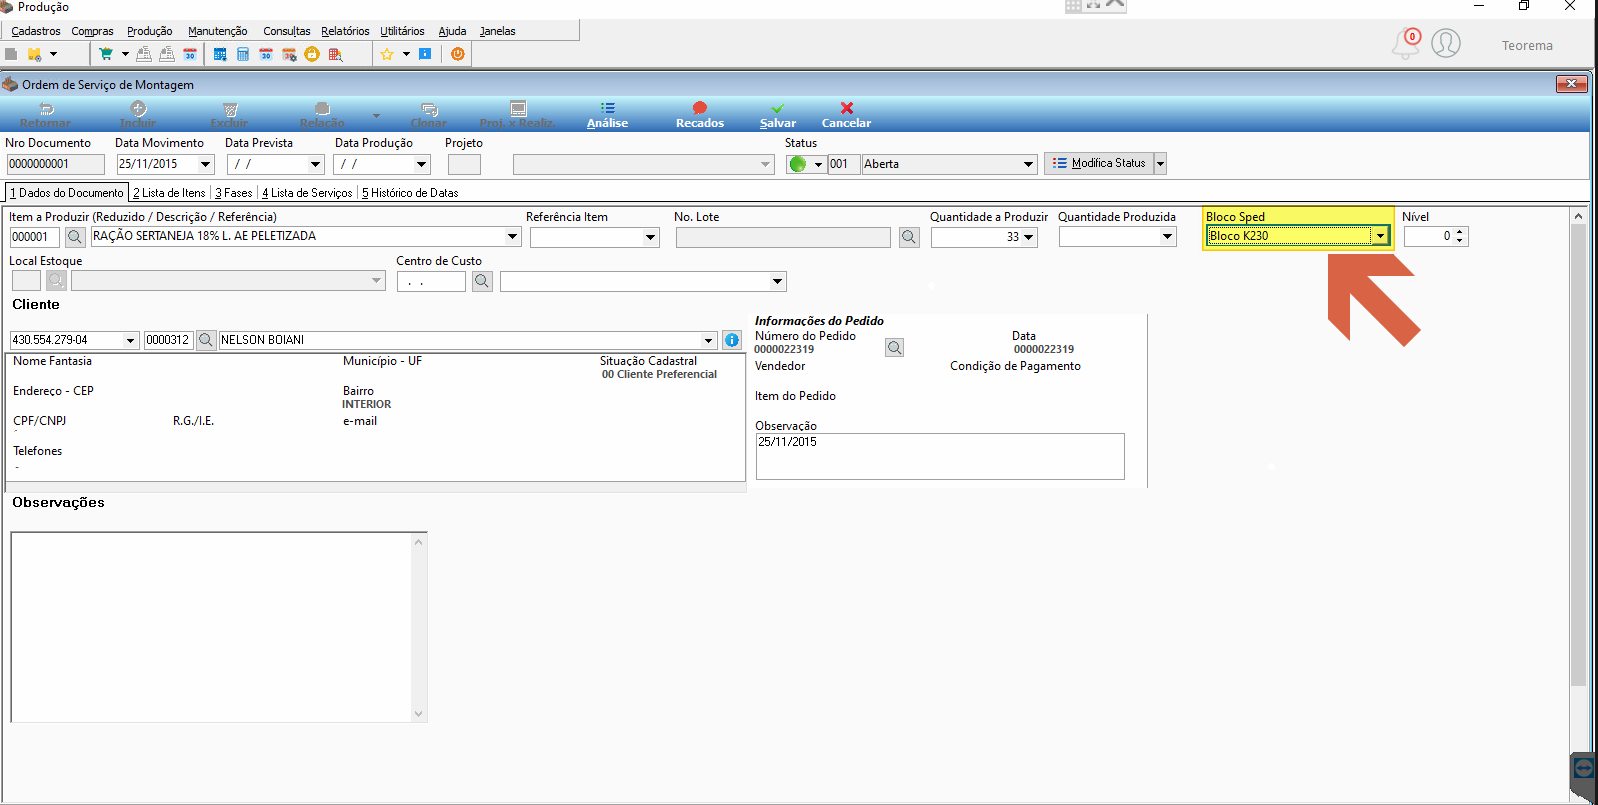Expand the Data Produção date dropdown
The height and width of the screenshot is (805, 1598).
pyautogui.click(x=421, y=164)
